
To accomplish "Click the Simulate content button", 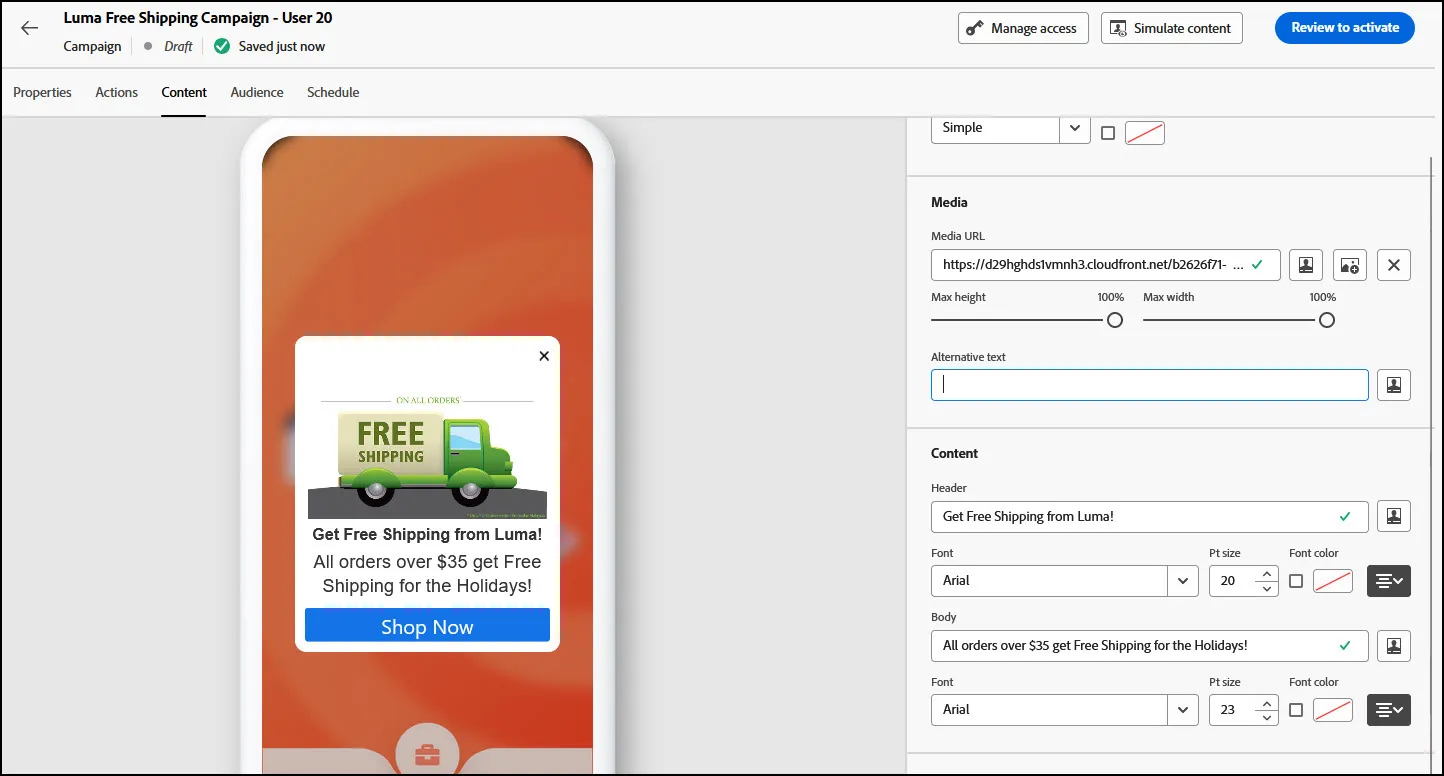I will coord(1172,28).
